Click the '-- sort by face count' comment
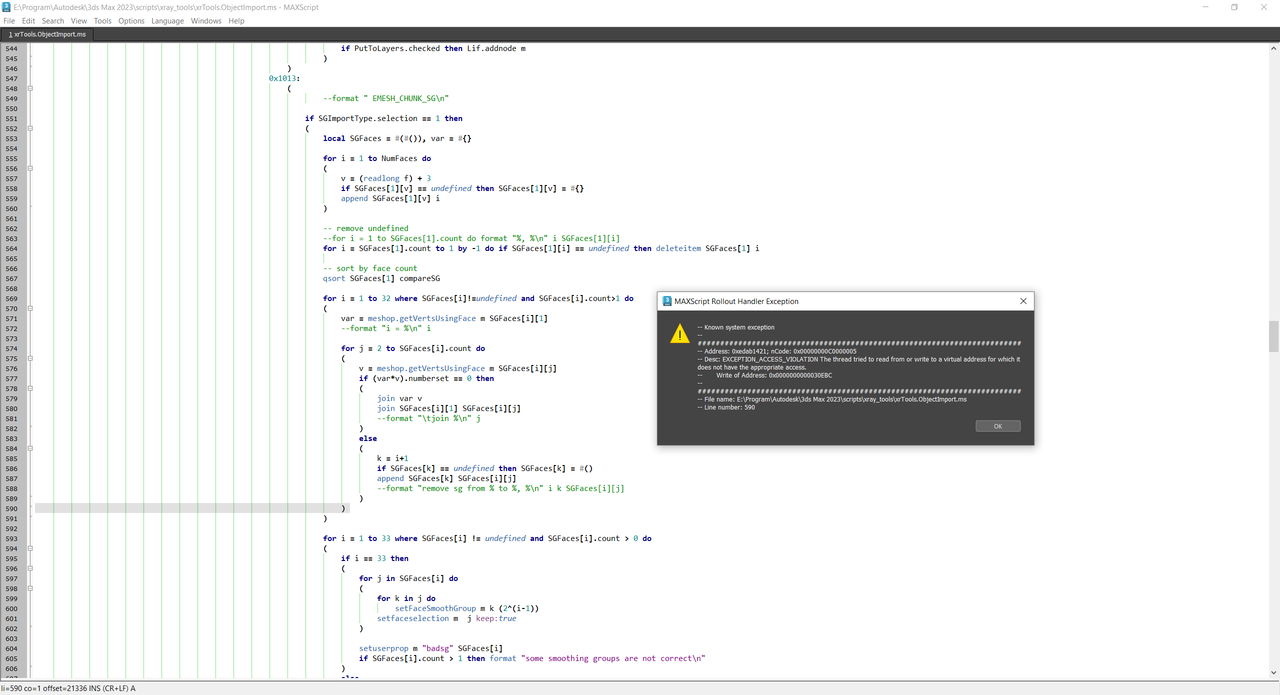This screenshot has height=695, width=1280. [x=370, y=268]
